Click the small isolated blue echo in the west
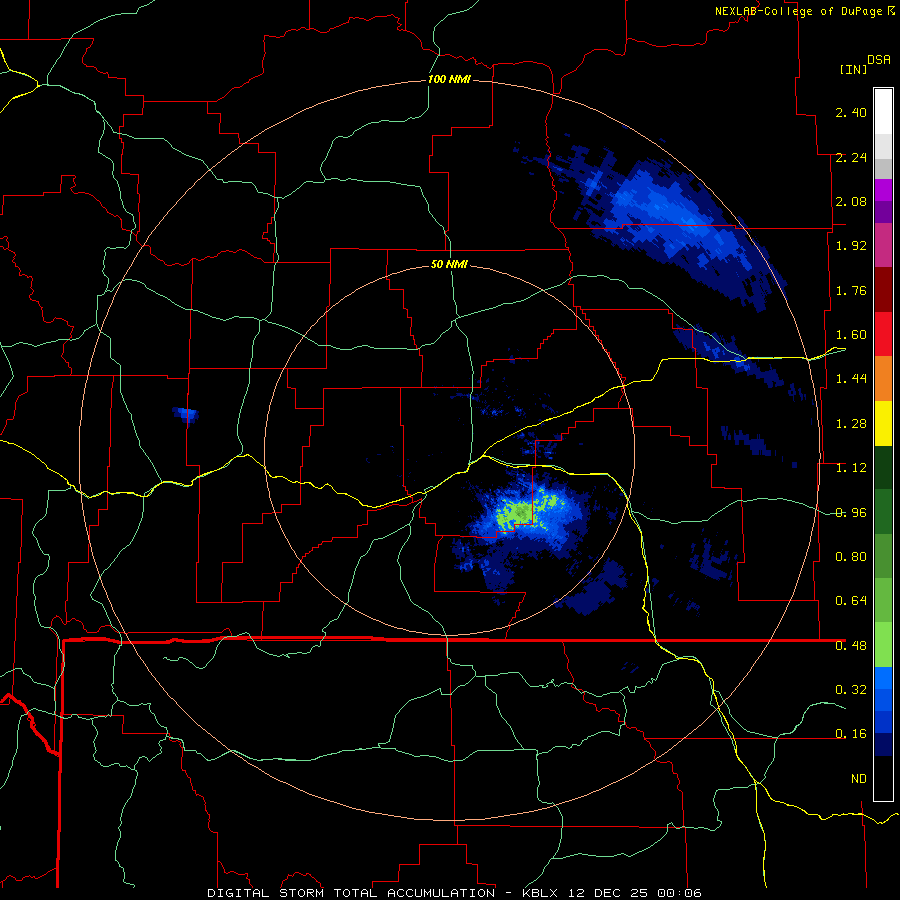Screen dimensions: 900x900 [x=186, y=414]
